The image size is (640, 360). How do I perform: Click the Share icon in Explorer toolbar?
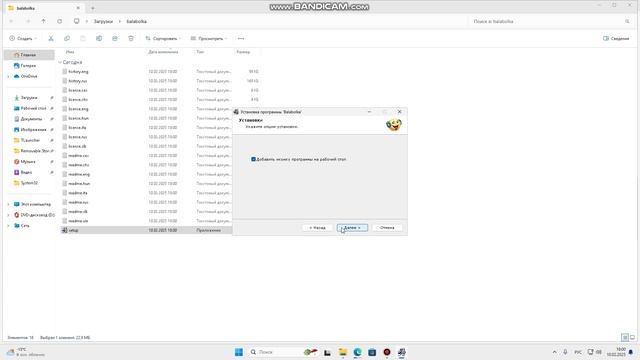pos(115,38)
